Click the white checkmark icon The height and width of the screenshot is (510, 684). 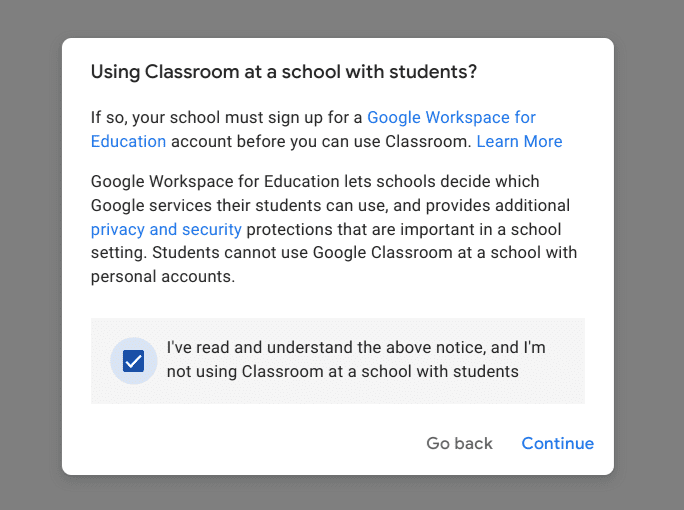[133, 361]
